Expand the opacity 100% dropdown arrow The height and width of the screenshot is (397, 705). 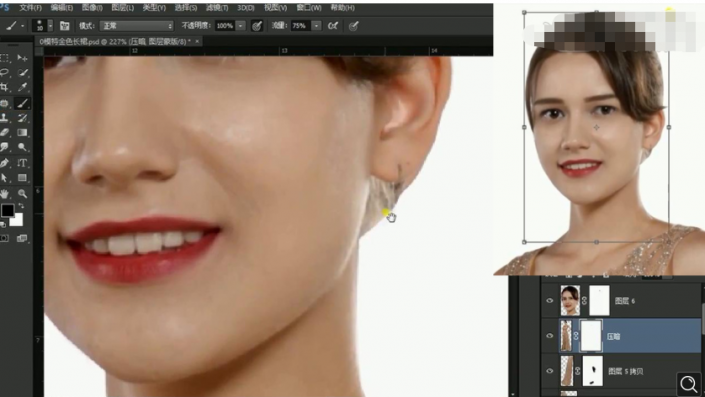click(x=241, y=26)
